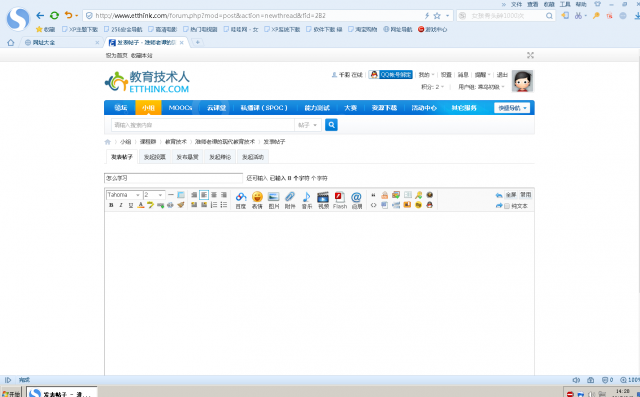Open the font size dropdown
This screenshot has width=640, height=397.
pos(154,195)
